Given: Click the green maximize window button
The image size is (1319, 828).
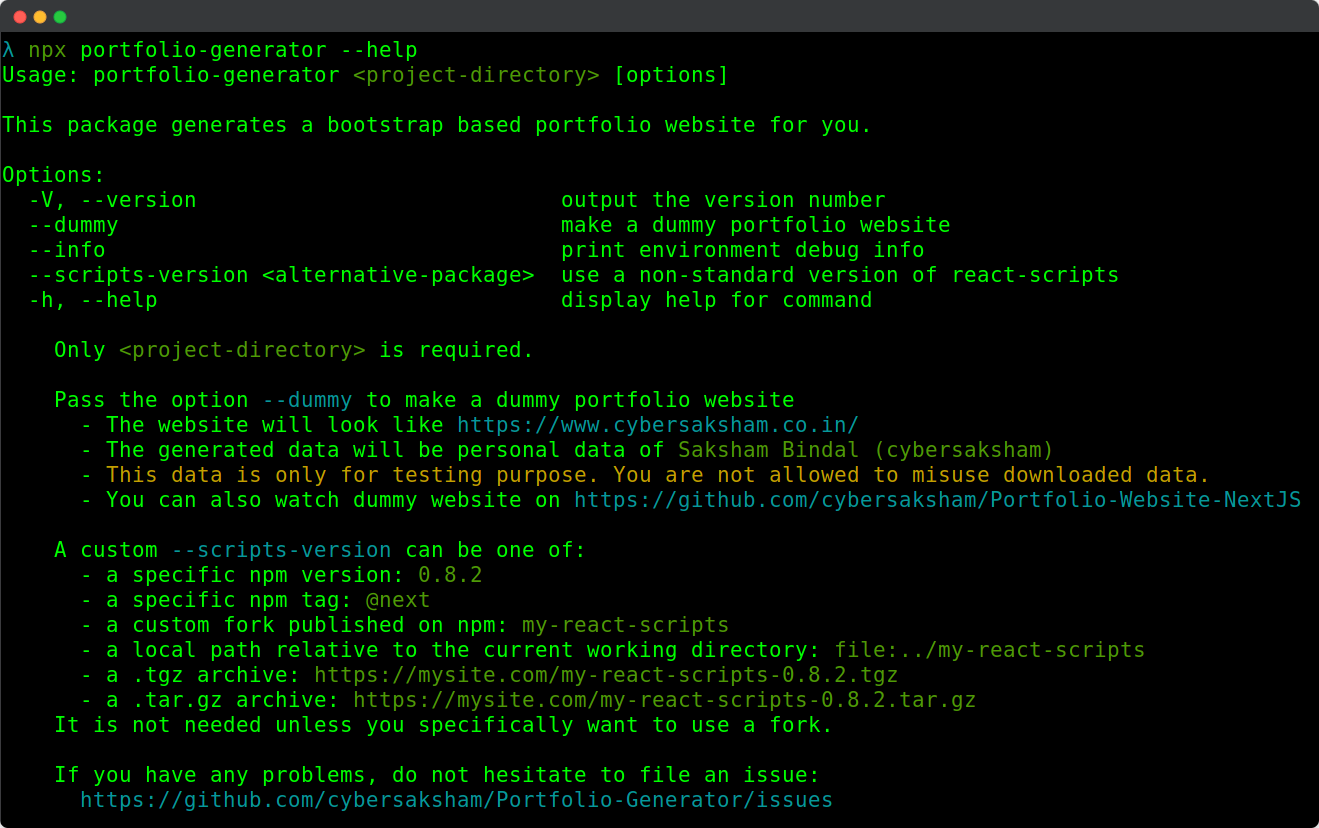Looking at the screenshot, I should (60, 17).
